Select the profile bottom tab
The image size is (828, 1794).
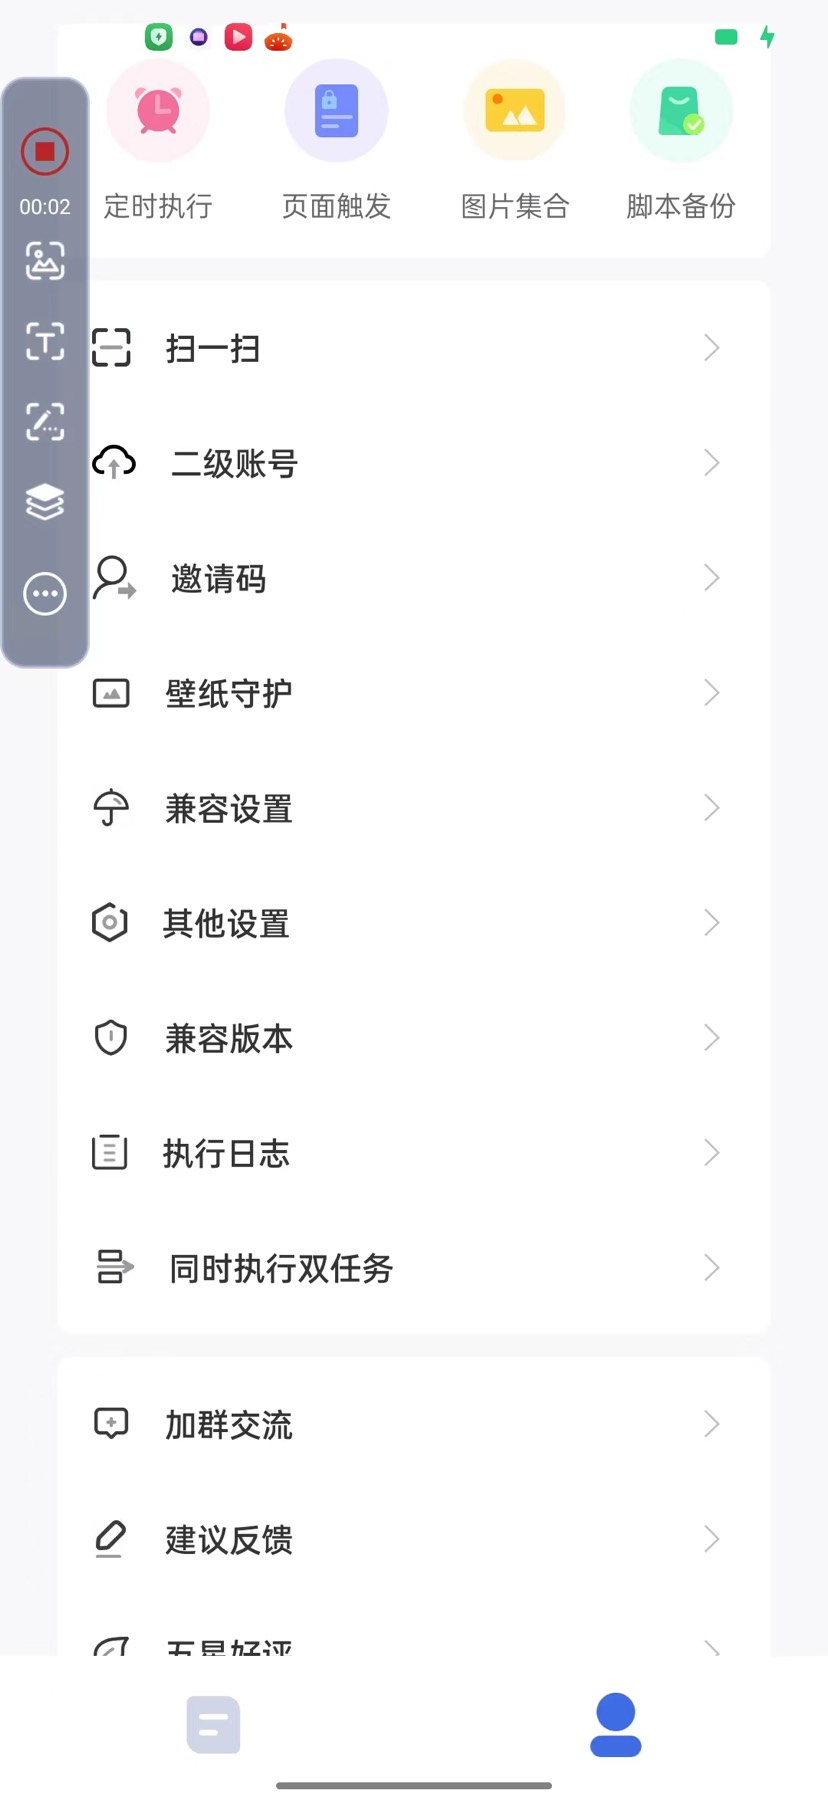[x=615, y=1724]
